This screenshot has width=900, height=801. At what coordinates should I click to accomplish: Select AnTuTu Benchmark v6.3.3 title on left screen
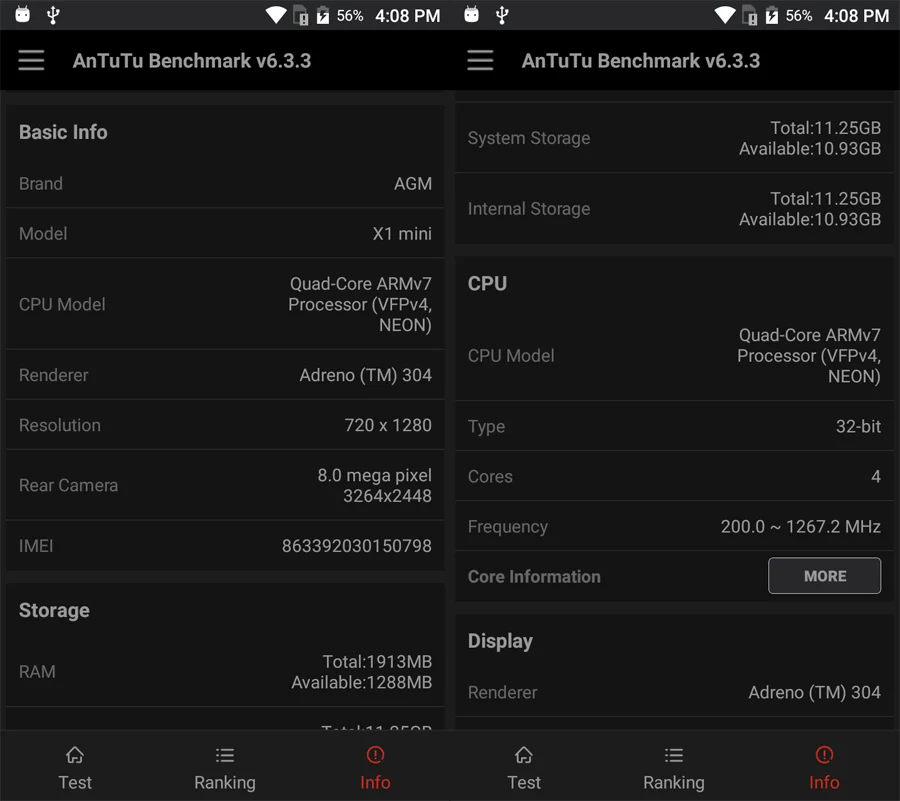pyautogui.click(x=192, y=61)
